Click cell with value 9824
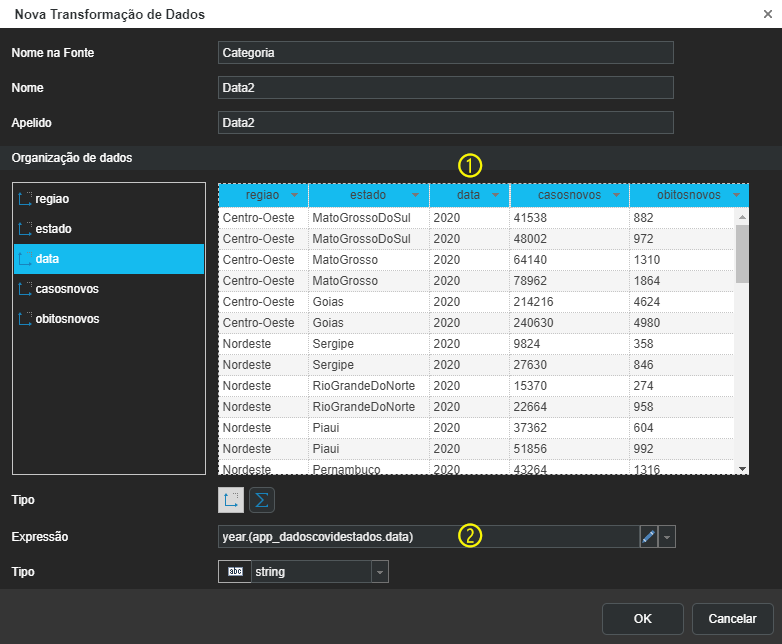This screenshot has width=782, height=644. pyautogui.click(x=570, y=344)
